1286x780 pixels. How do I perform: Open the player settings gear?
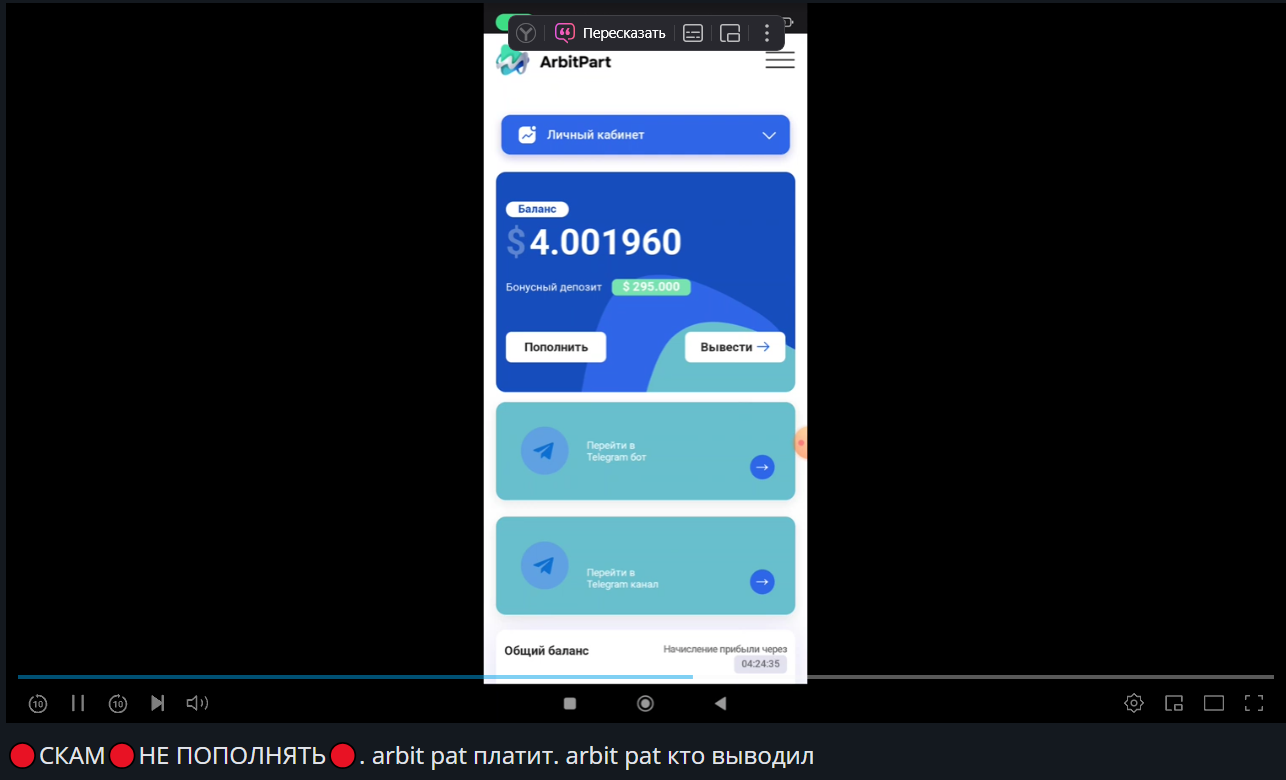[x=1134, y=703]
